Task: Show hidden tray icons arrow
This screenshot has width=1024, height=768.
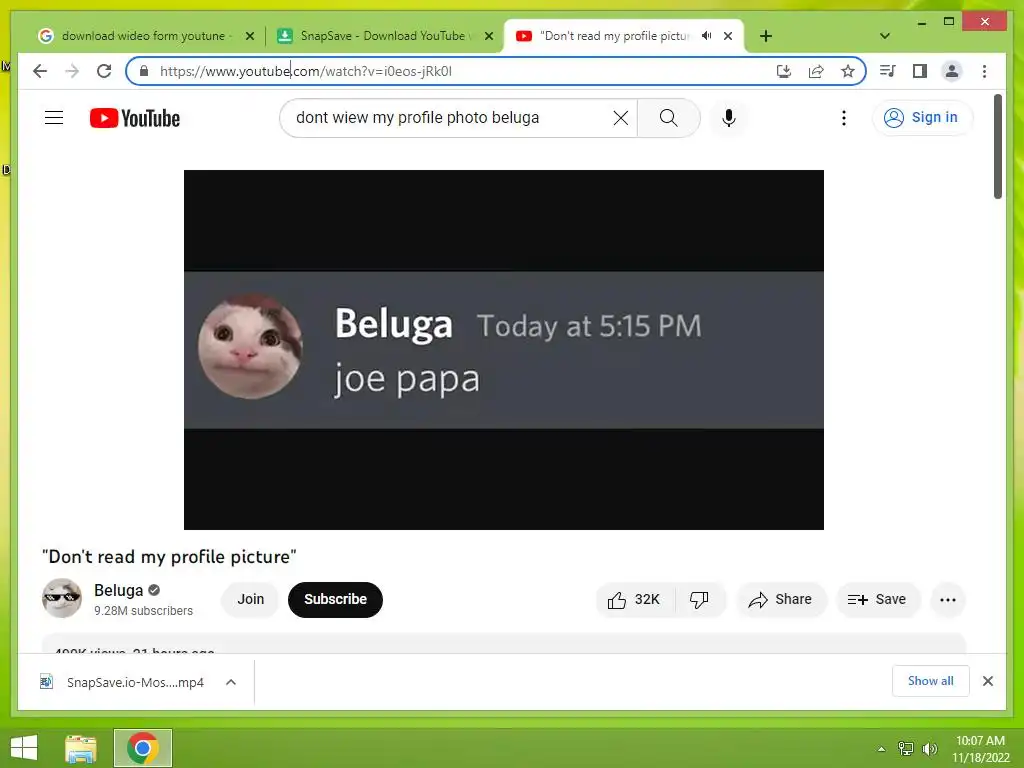Action: (882, 748)
